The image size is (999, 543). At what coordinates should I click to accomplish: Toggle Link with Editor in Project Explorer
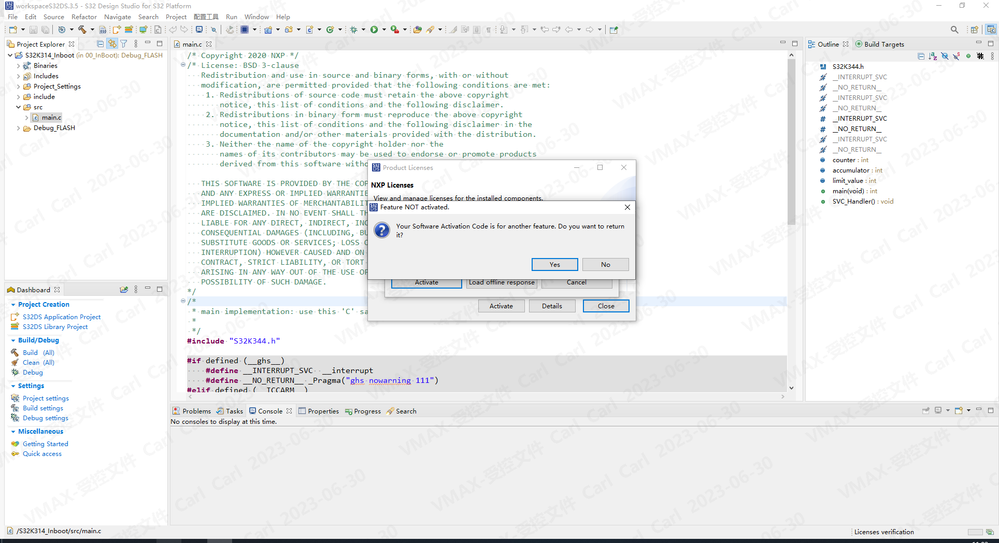[x=112, y=44]
